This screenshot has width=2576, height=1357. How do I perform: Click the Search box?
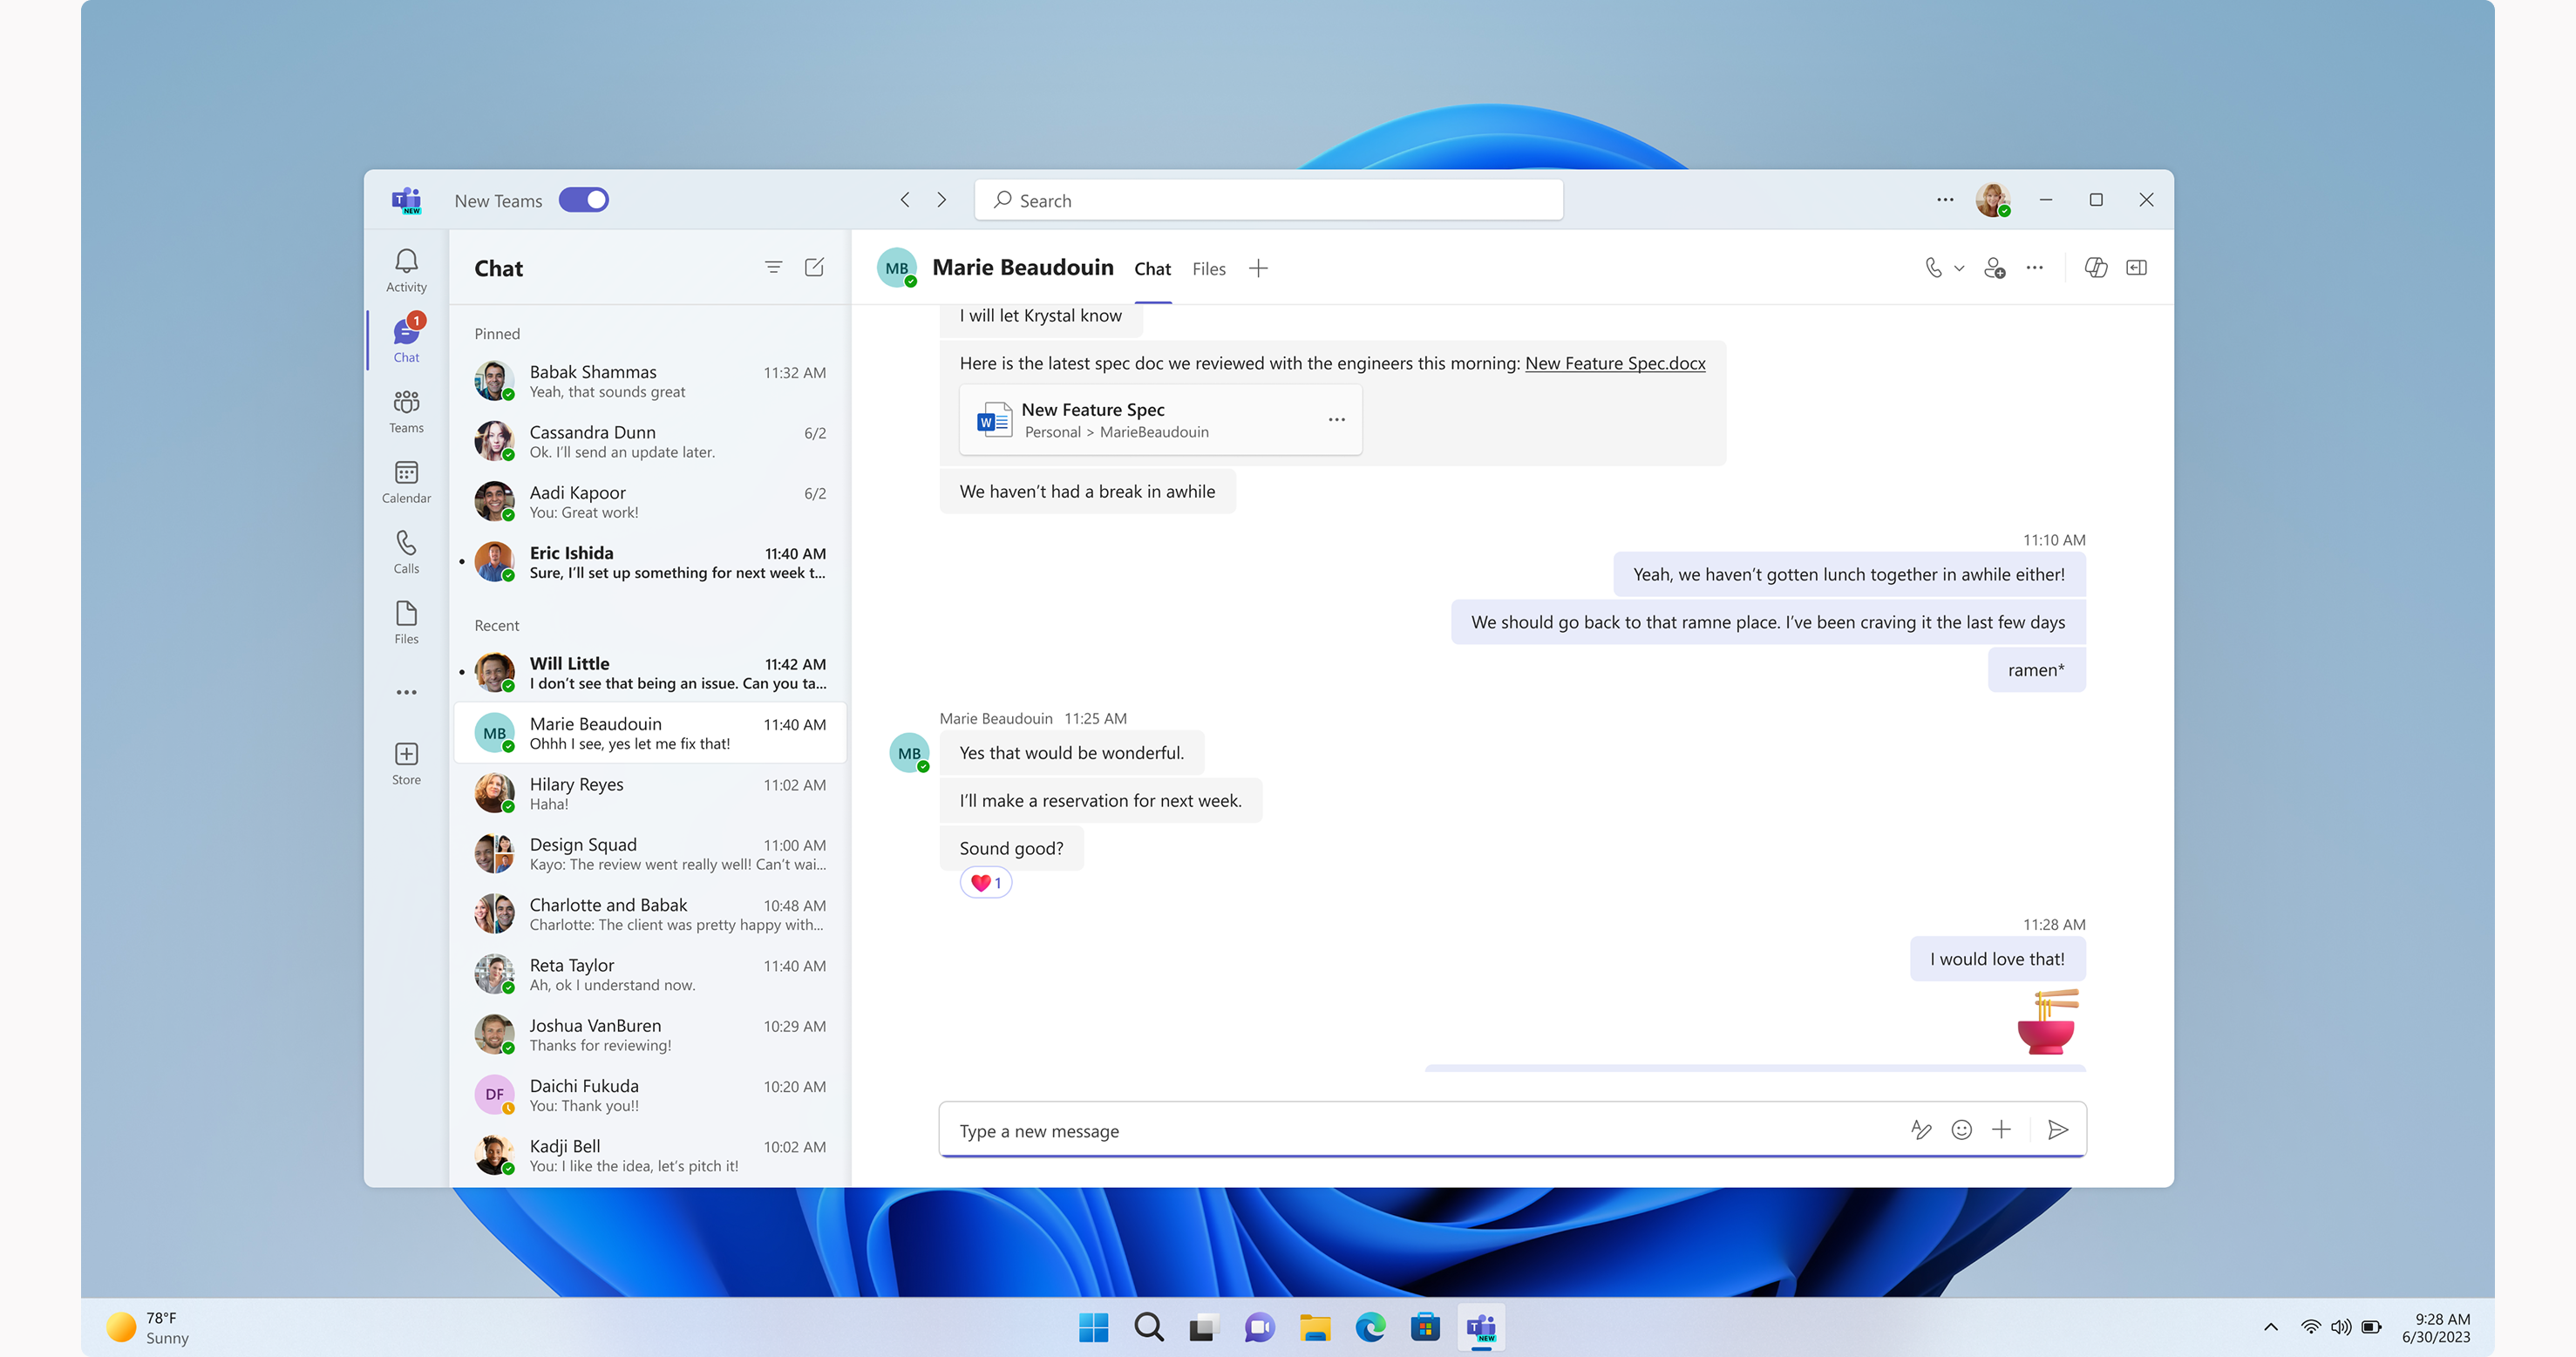click(1268, 200)
